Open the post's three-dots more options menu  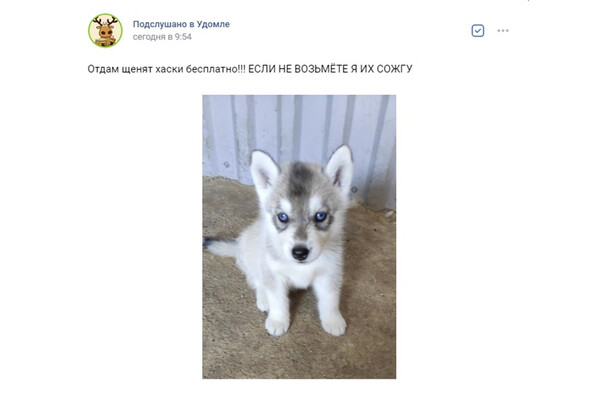pyautogui.click(x=503, y=31)
